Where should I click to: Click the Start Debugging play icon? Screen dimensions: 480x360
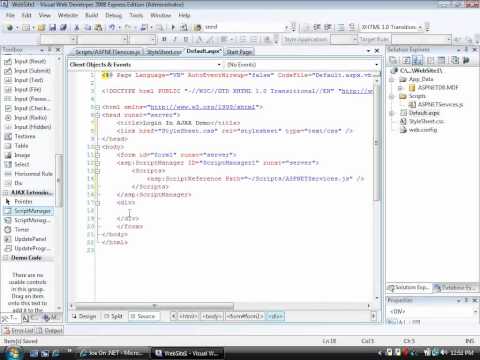pos(173,28)
